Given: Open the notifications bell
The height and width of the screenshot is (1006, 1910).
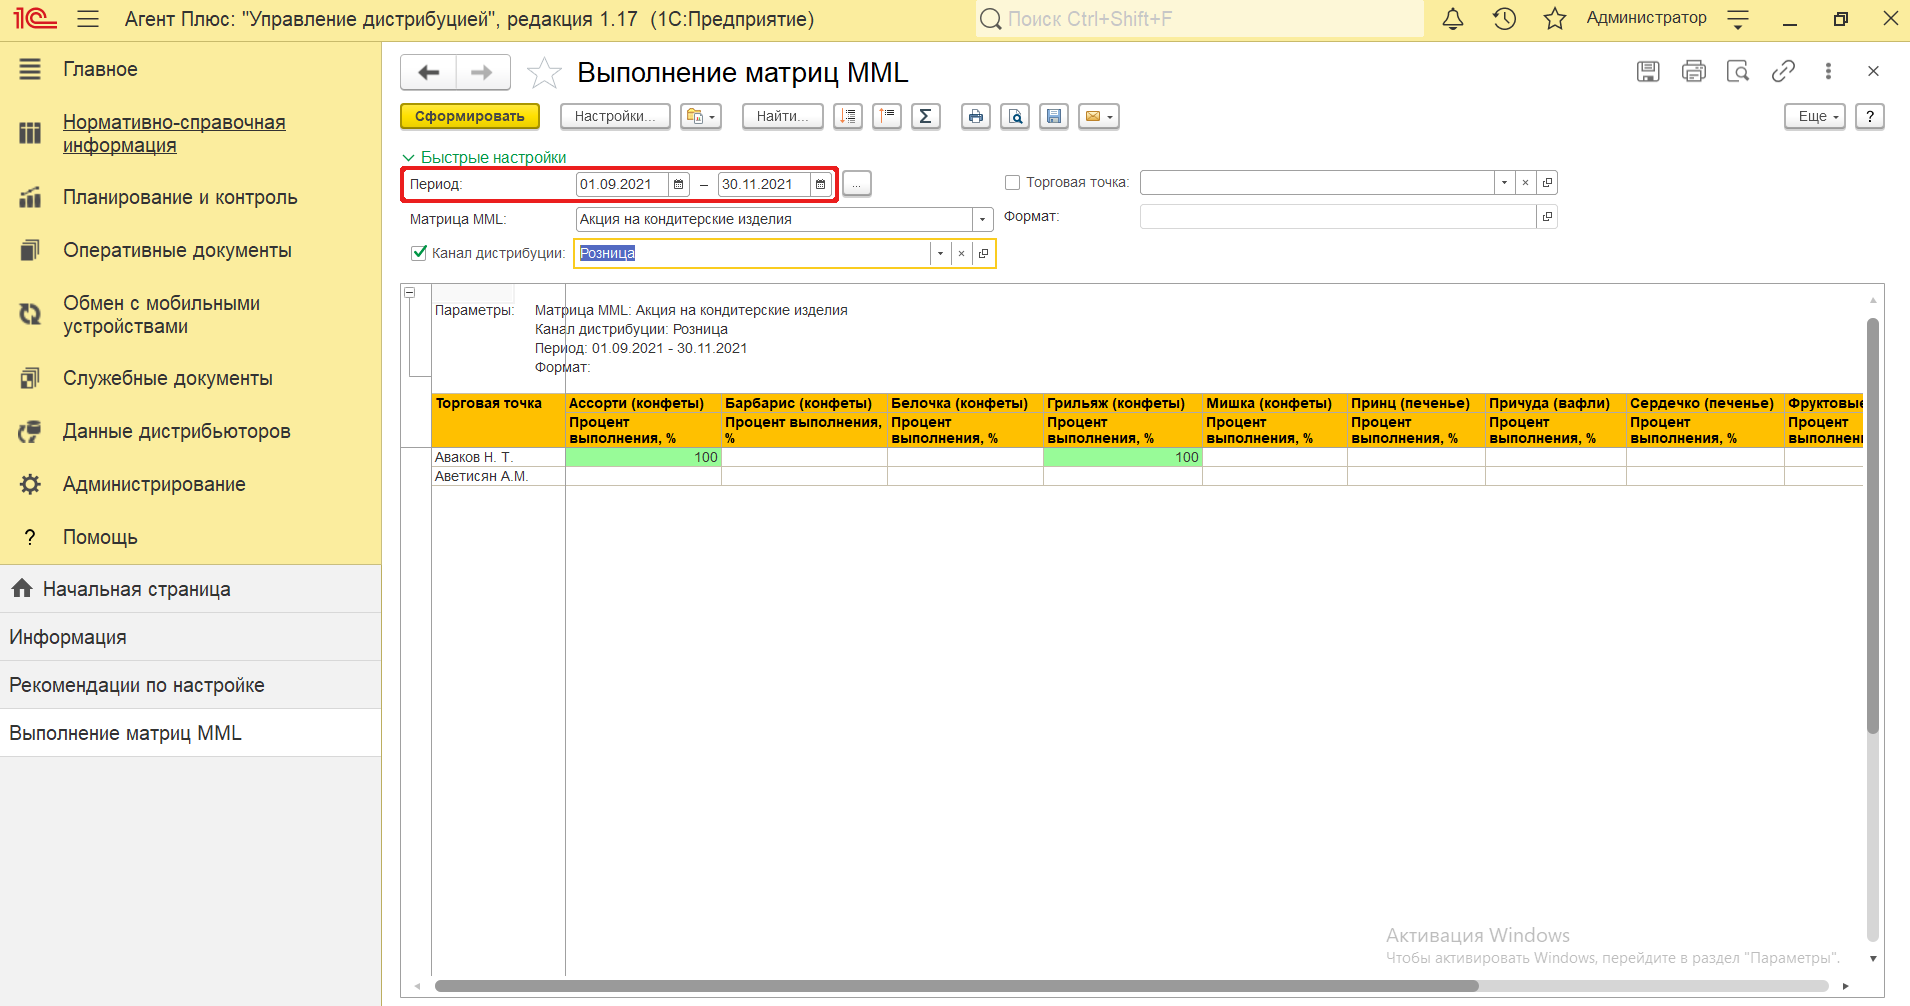Looking at the screenshot, I should point(1453,19).
